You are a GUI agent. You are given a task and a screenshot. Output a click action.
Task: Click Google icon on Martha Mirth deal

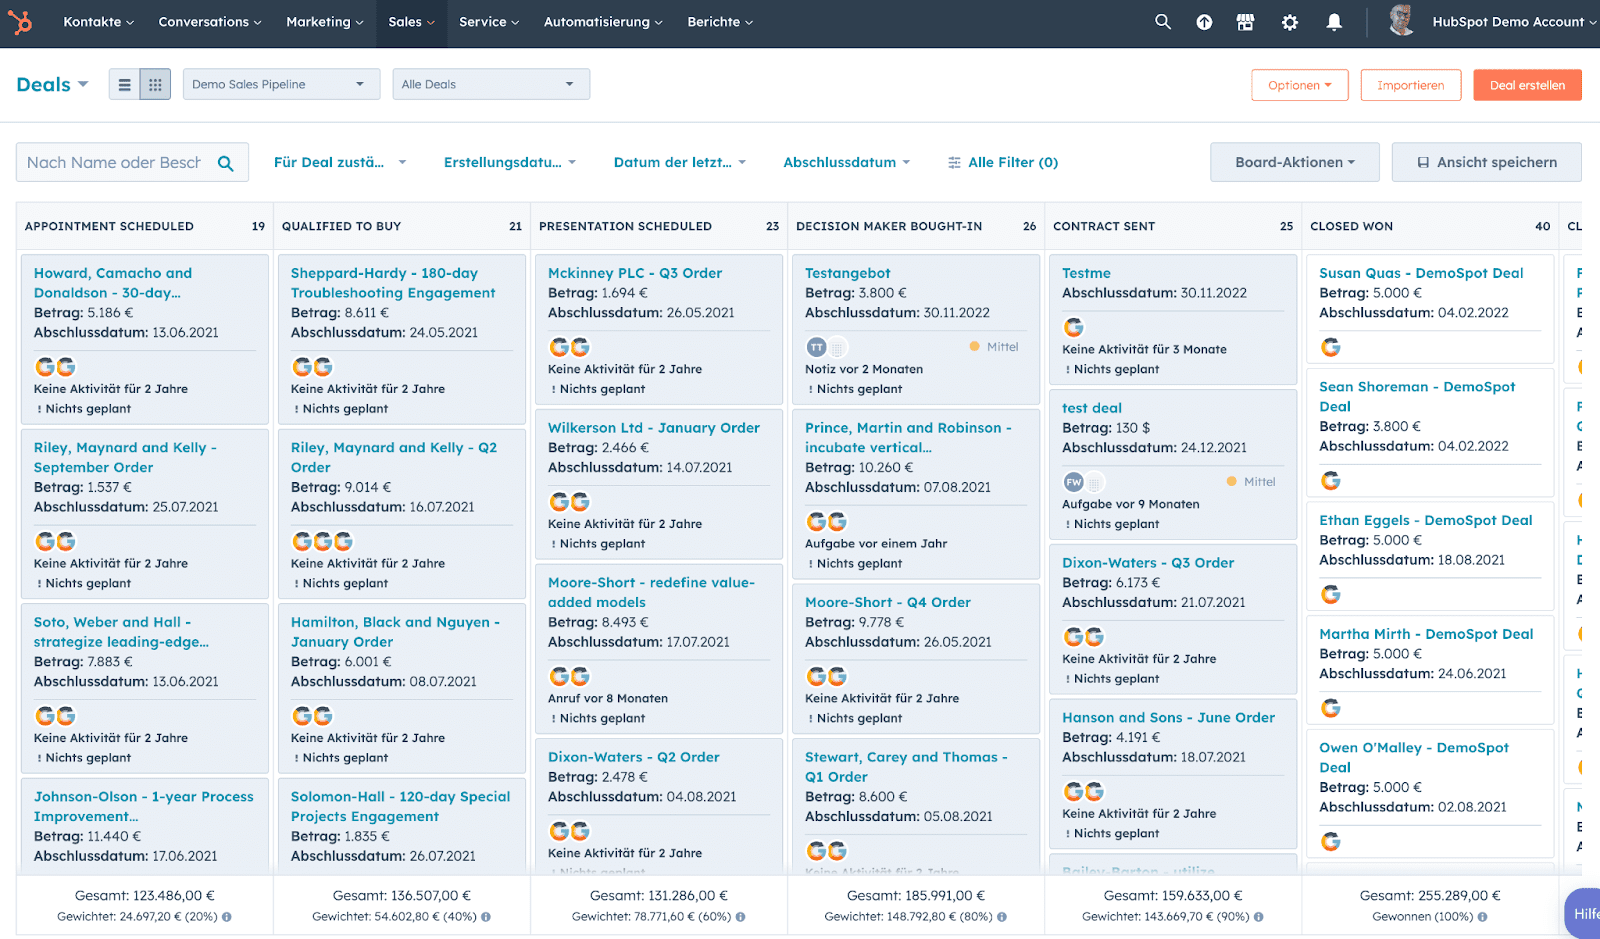[x=1331, y=708]
